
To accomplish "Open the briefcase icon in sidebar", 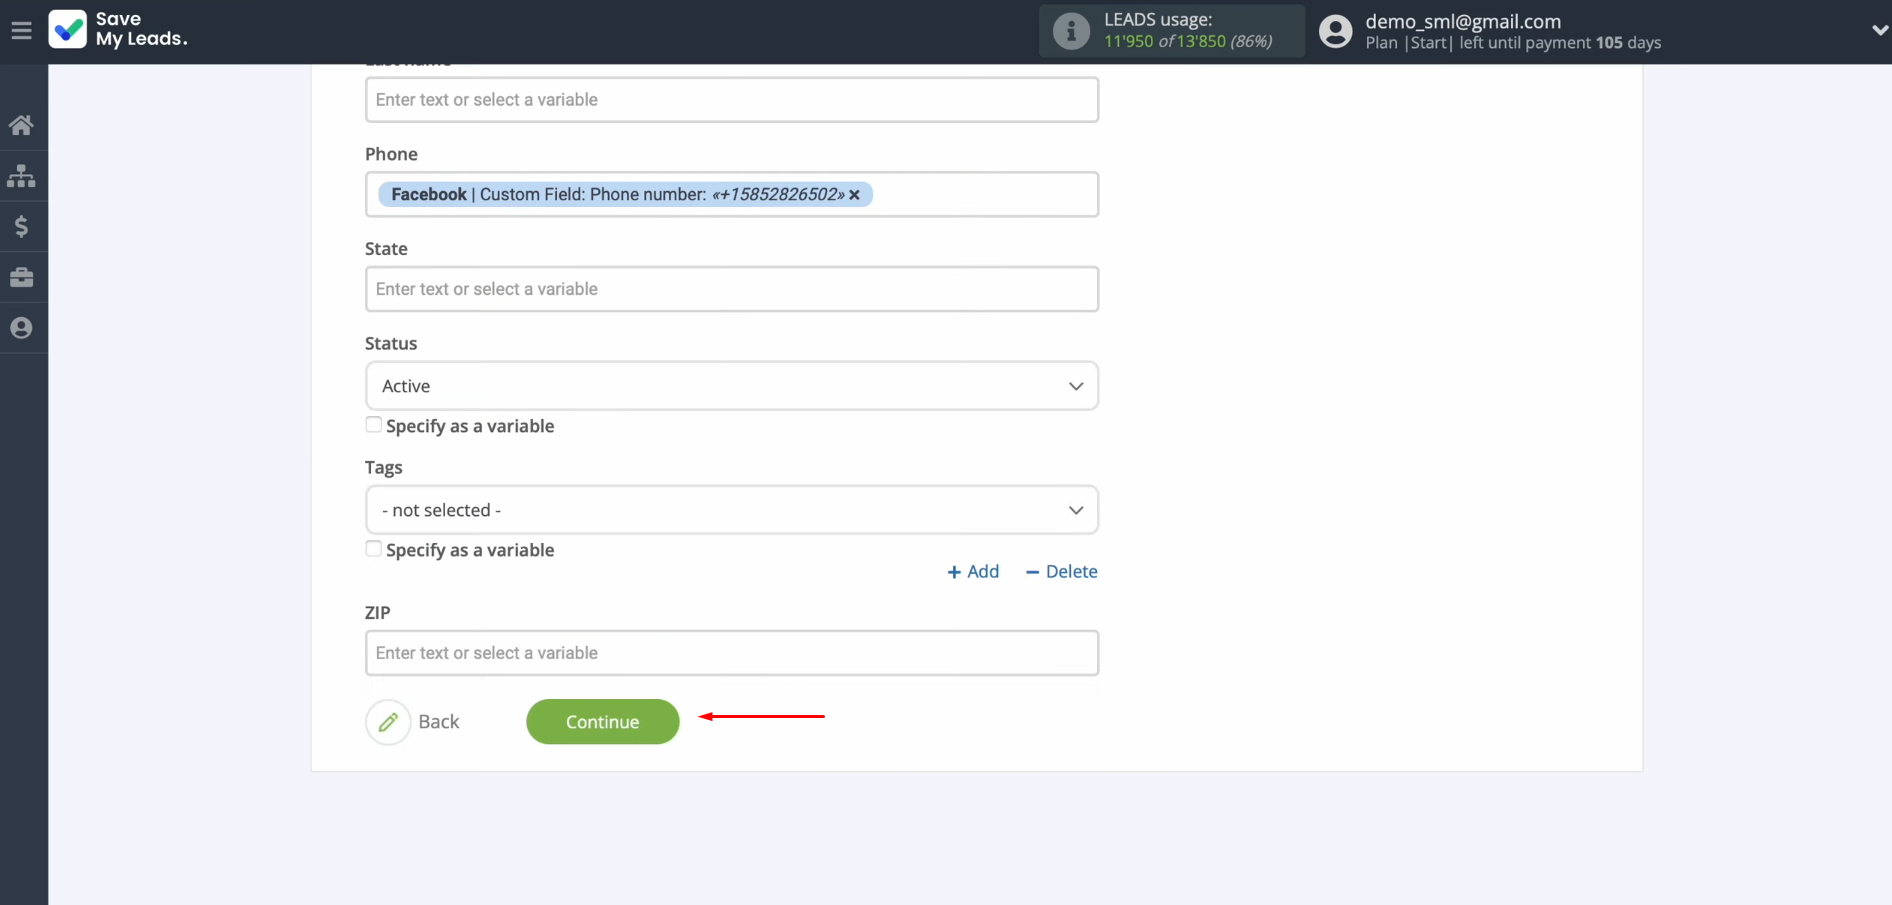I will tap(21, 277).
